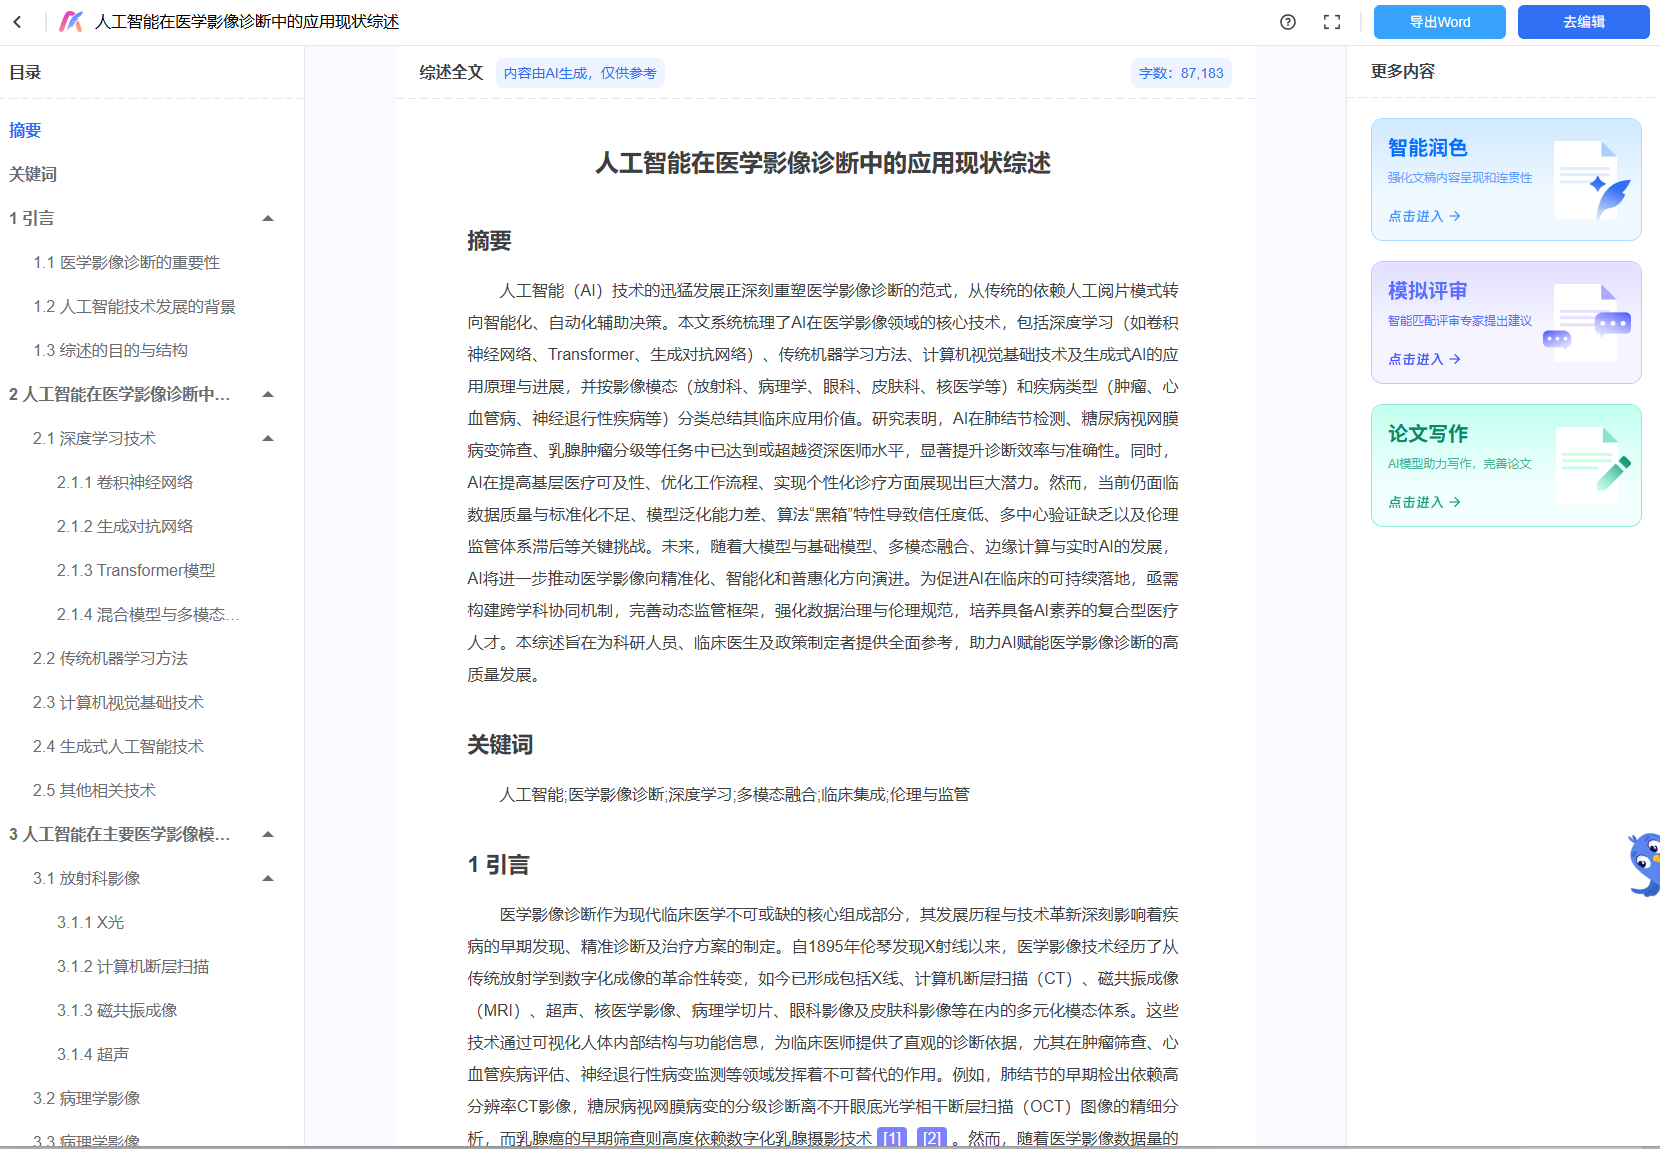Screen dimensions: 1660x1149
Task: Open the help question mark icon
Action: (1288, 22)
